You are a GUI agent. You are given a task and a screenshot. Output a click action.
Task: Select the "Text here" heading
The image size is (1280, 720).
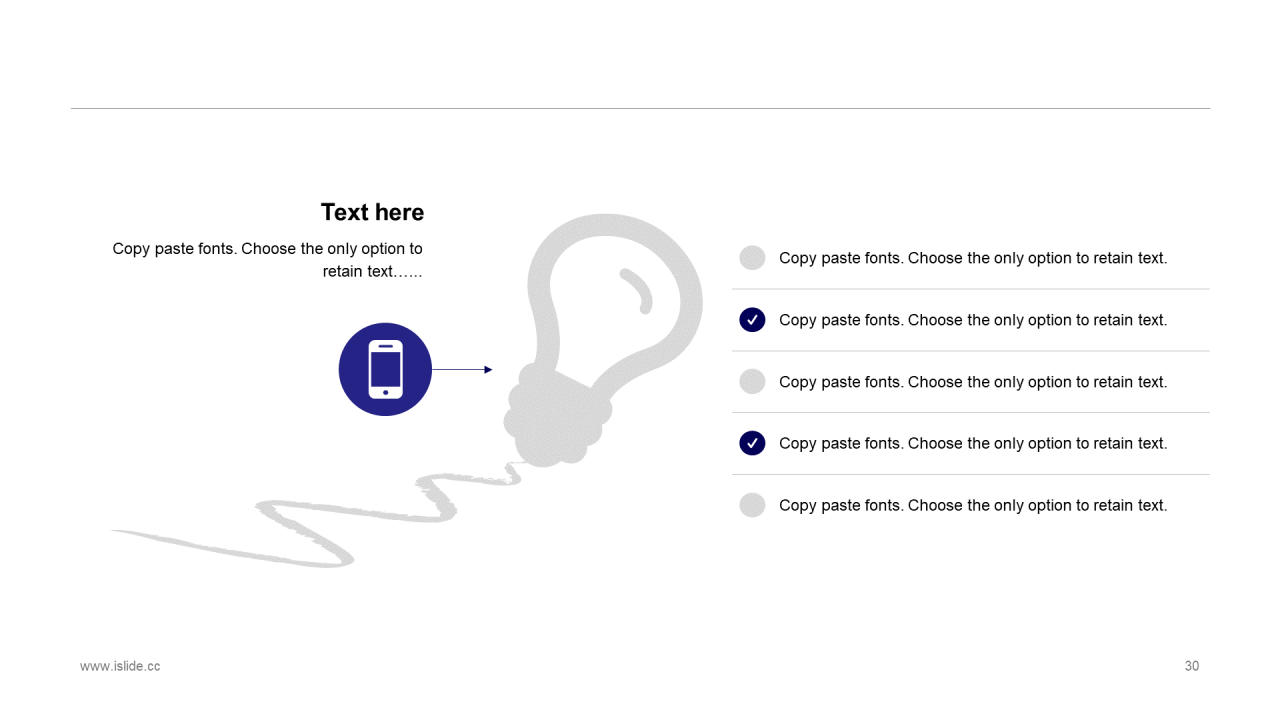coord(372,212)
